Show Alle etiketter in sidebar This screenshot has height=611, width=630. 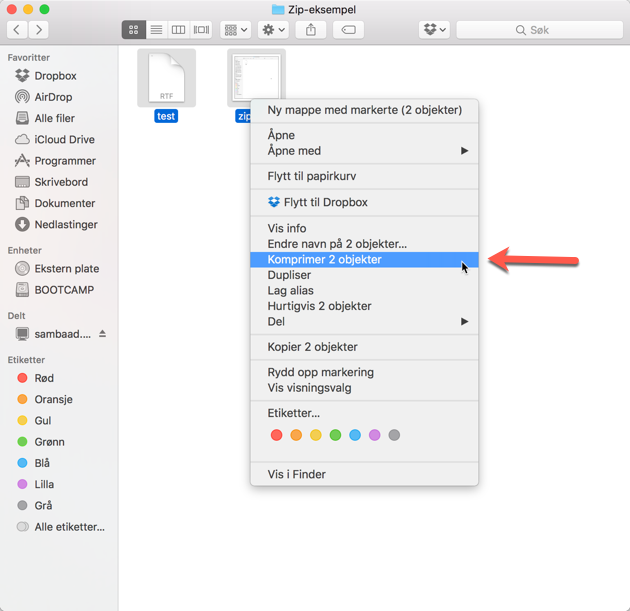pyautogui.click(x=69, y=527)
